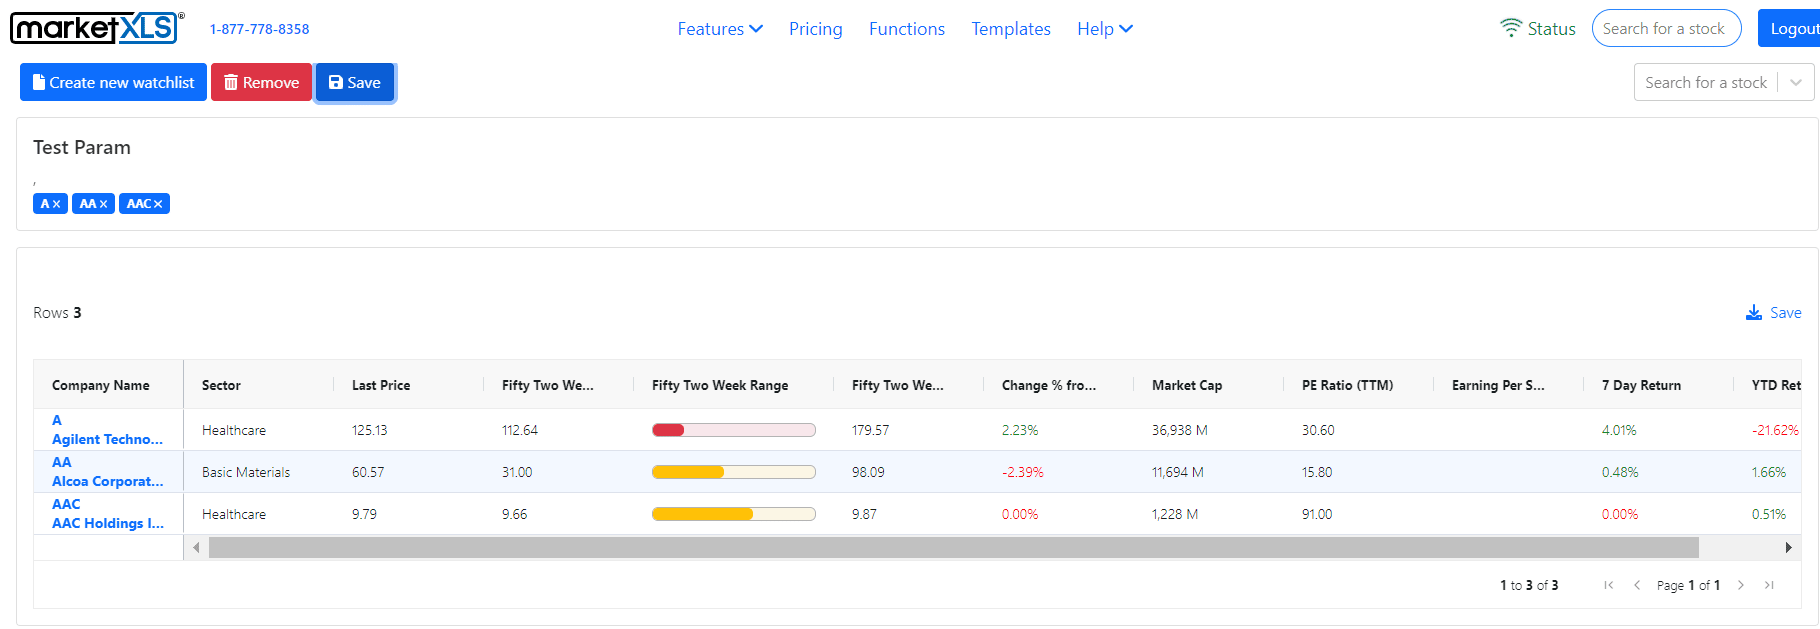
Task: Select market cap cell 36,938 M
Action: tap(1180, 430)
